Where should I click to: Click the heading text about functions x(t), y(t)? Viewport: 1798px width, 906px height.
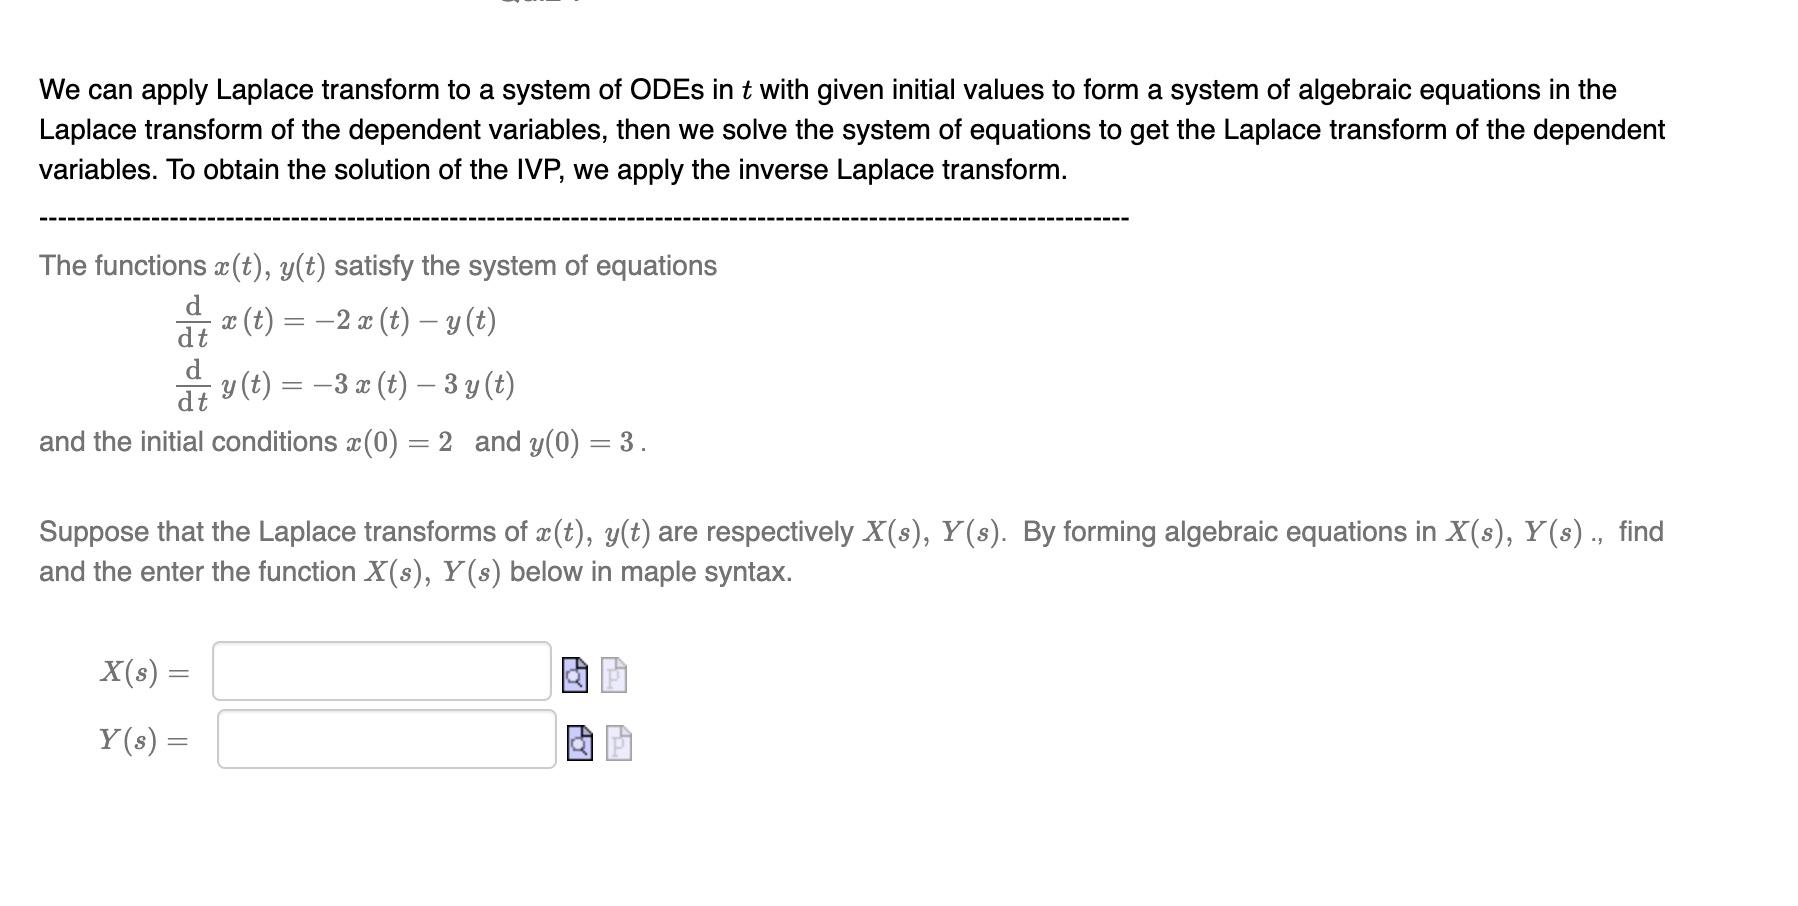pyautogui.click(x=375, y=265)
